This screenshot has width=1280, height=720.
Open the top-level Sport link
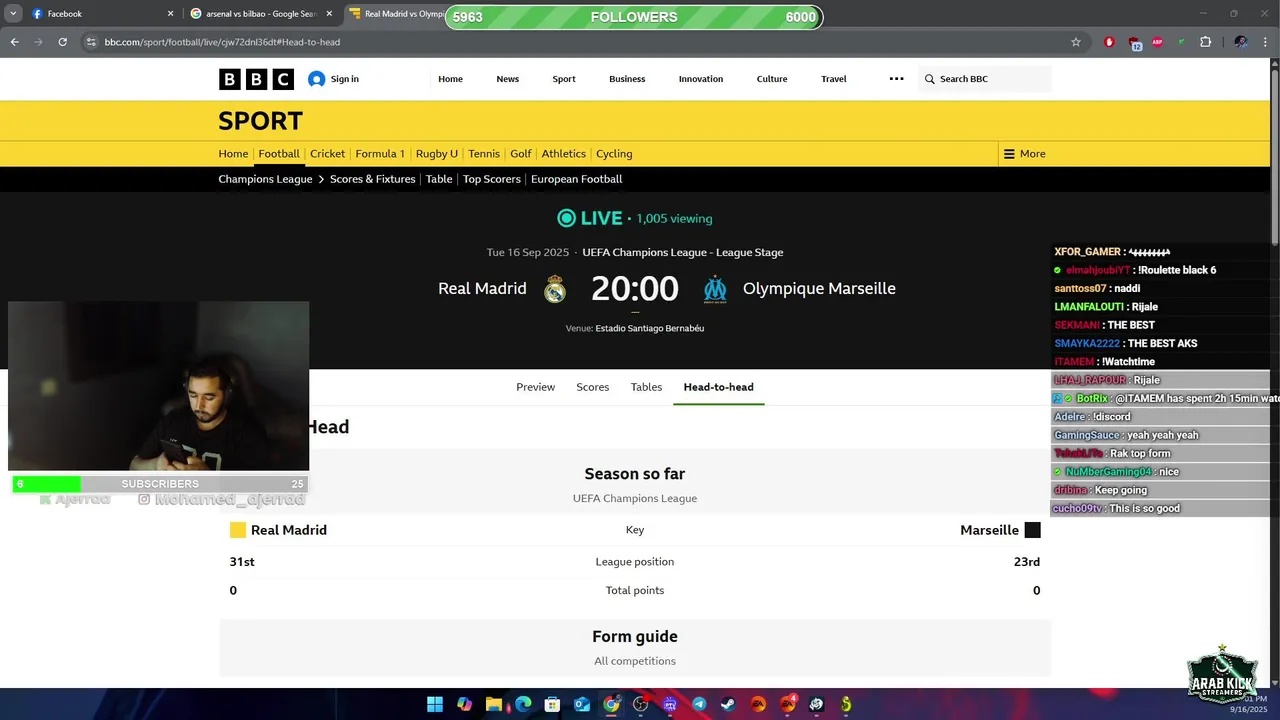pos(564,79)
